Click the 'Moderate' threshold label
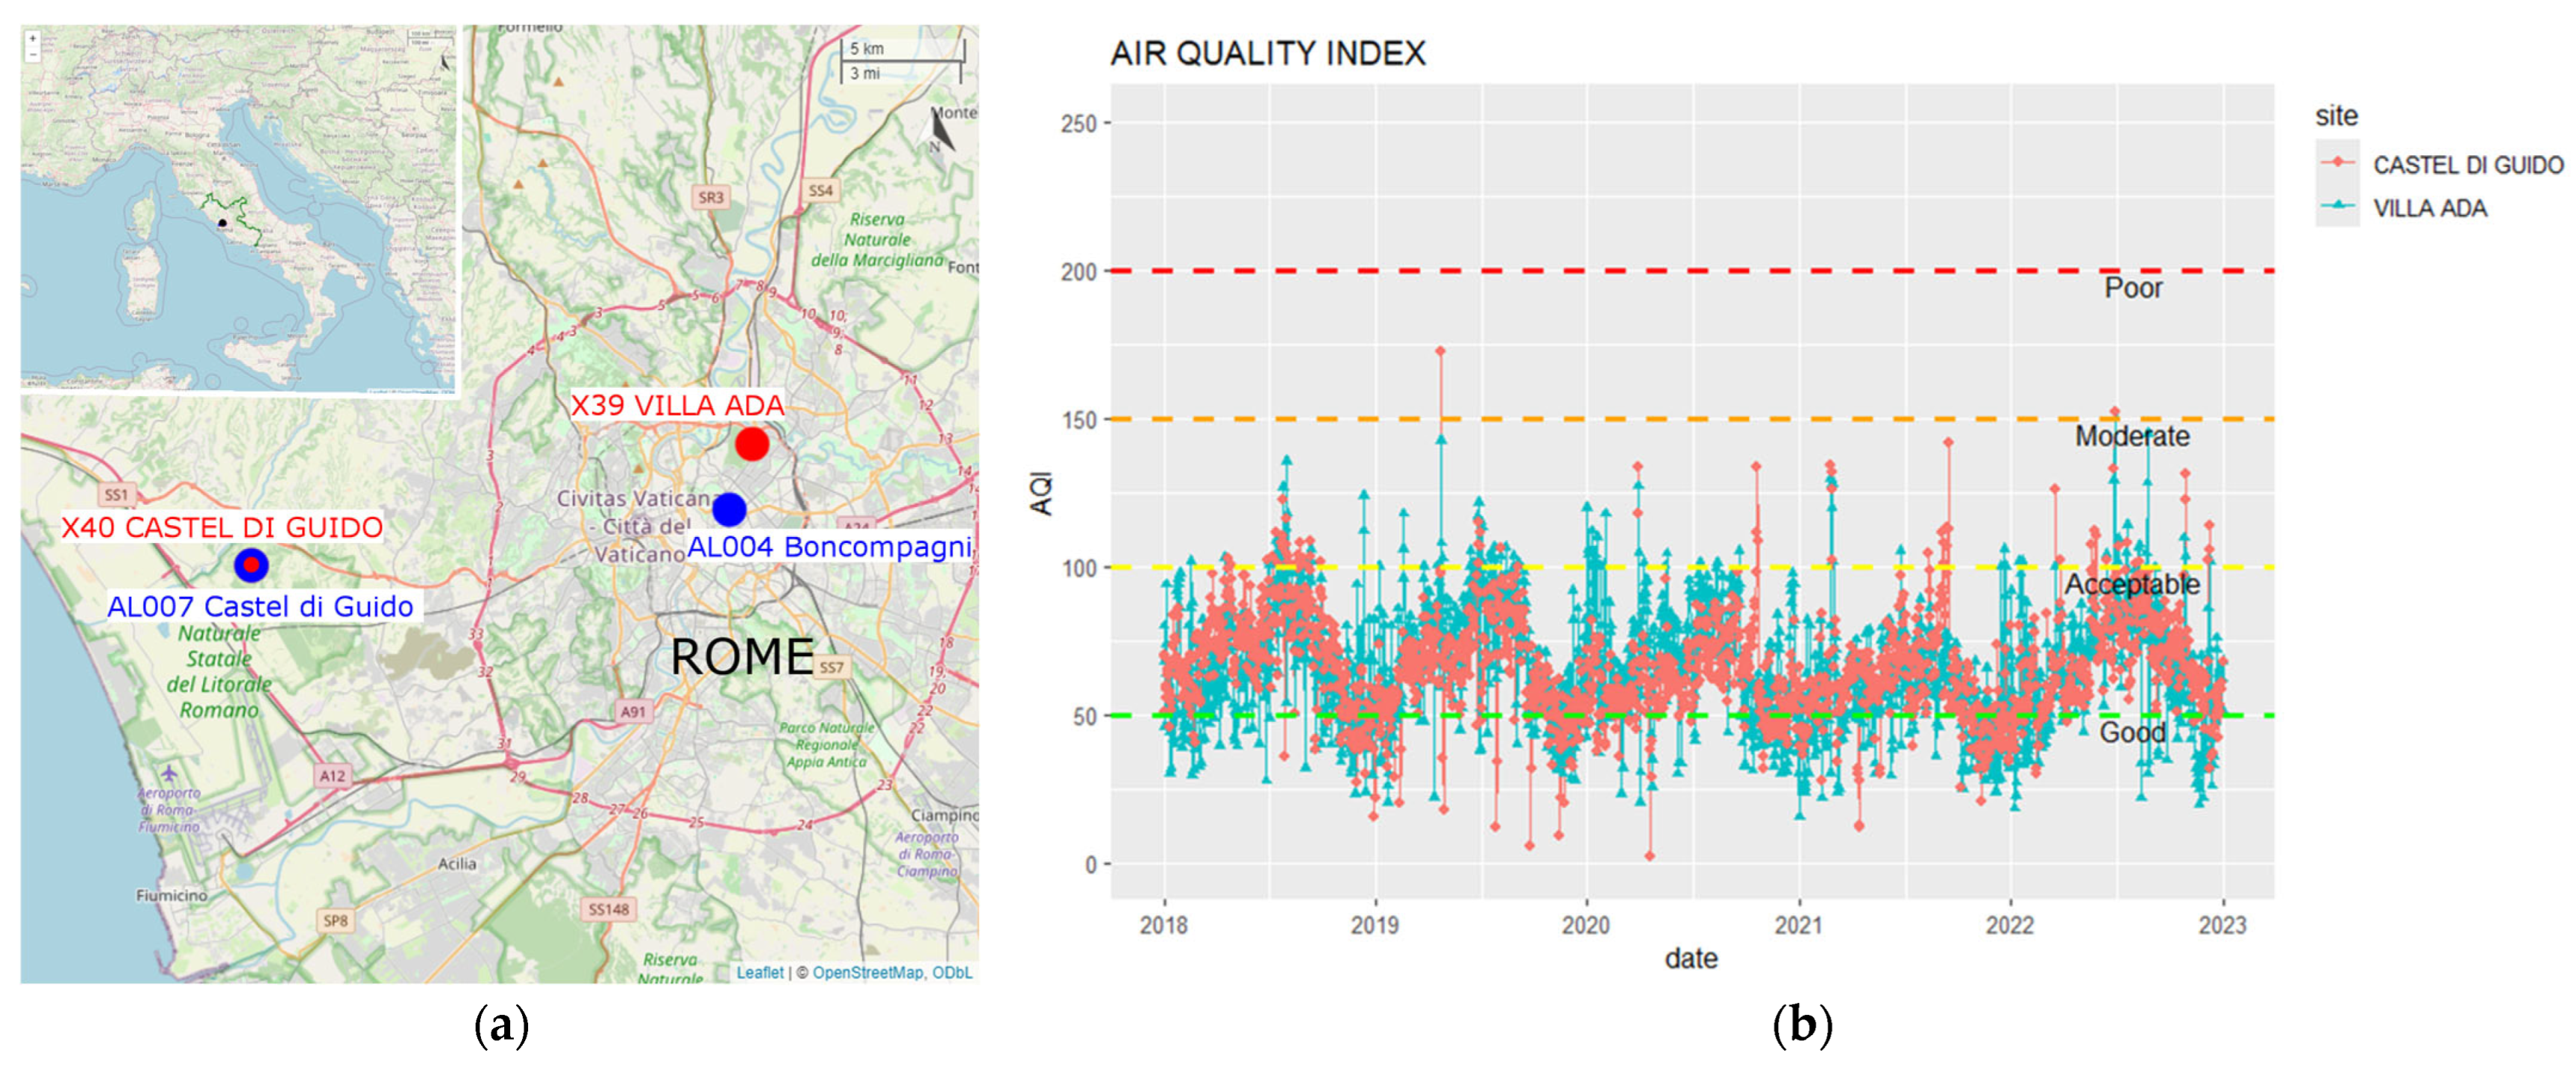This screenshot has height=1068, width=2576. coord(2132,436)
